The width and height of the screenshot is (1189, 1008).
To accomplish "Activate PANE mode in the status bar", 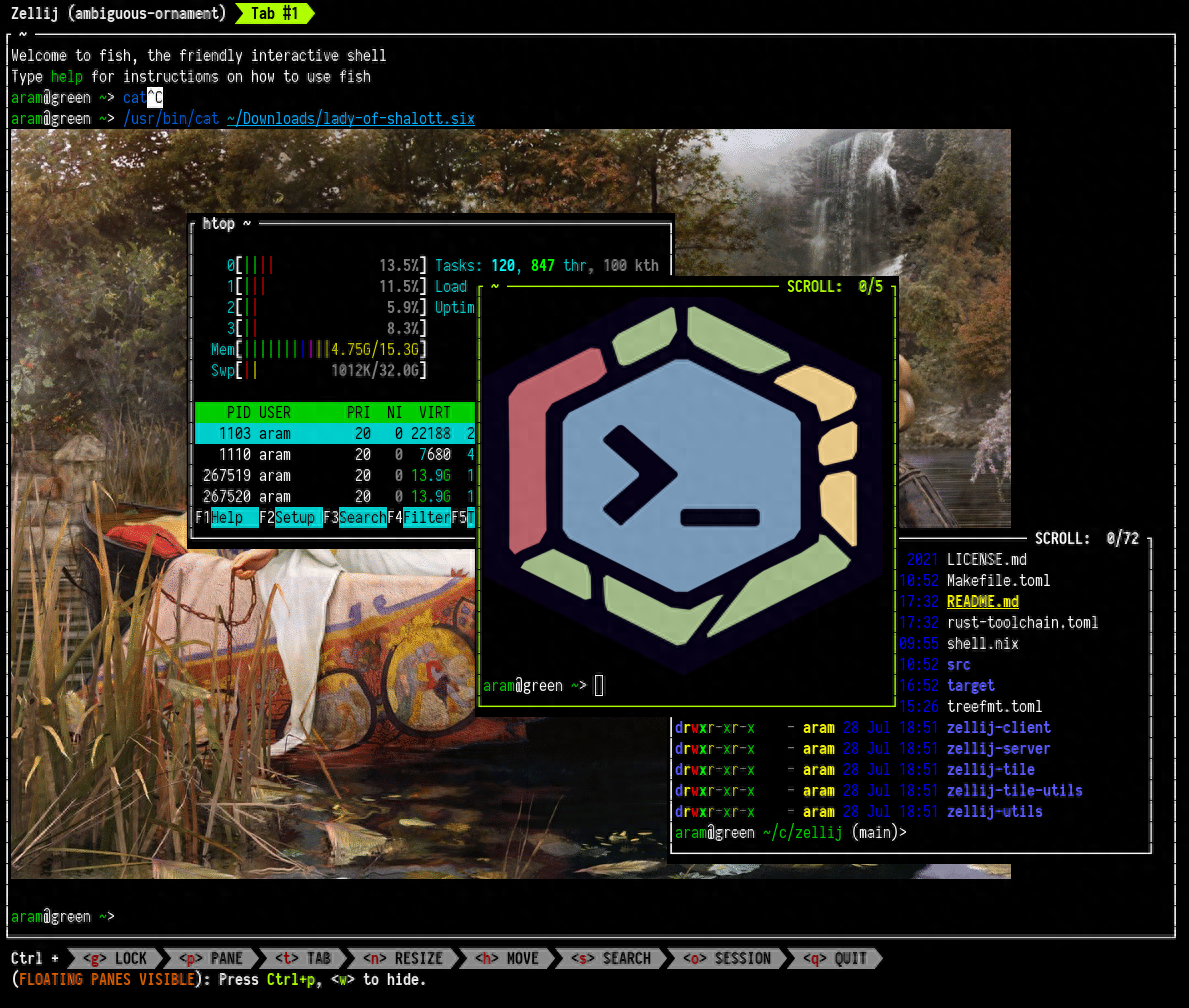I will (x=212, y=959).
